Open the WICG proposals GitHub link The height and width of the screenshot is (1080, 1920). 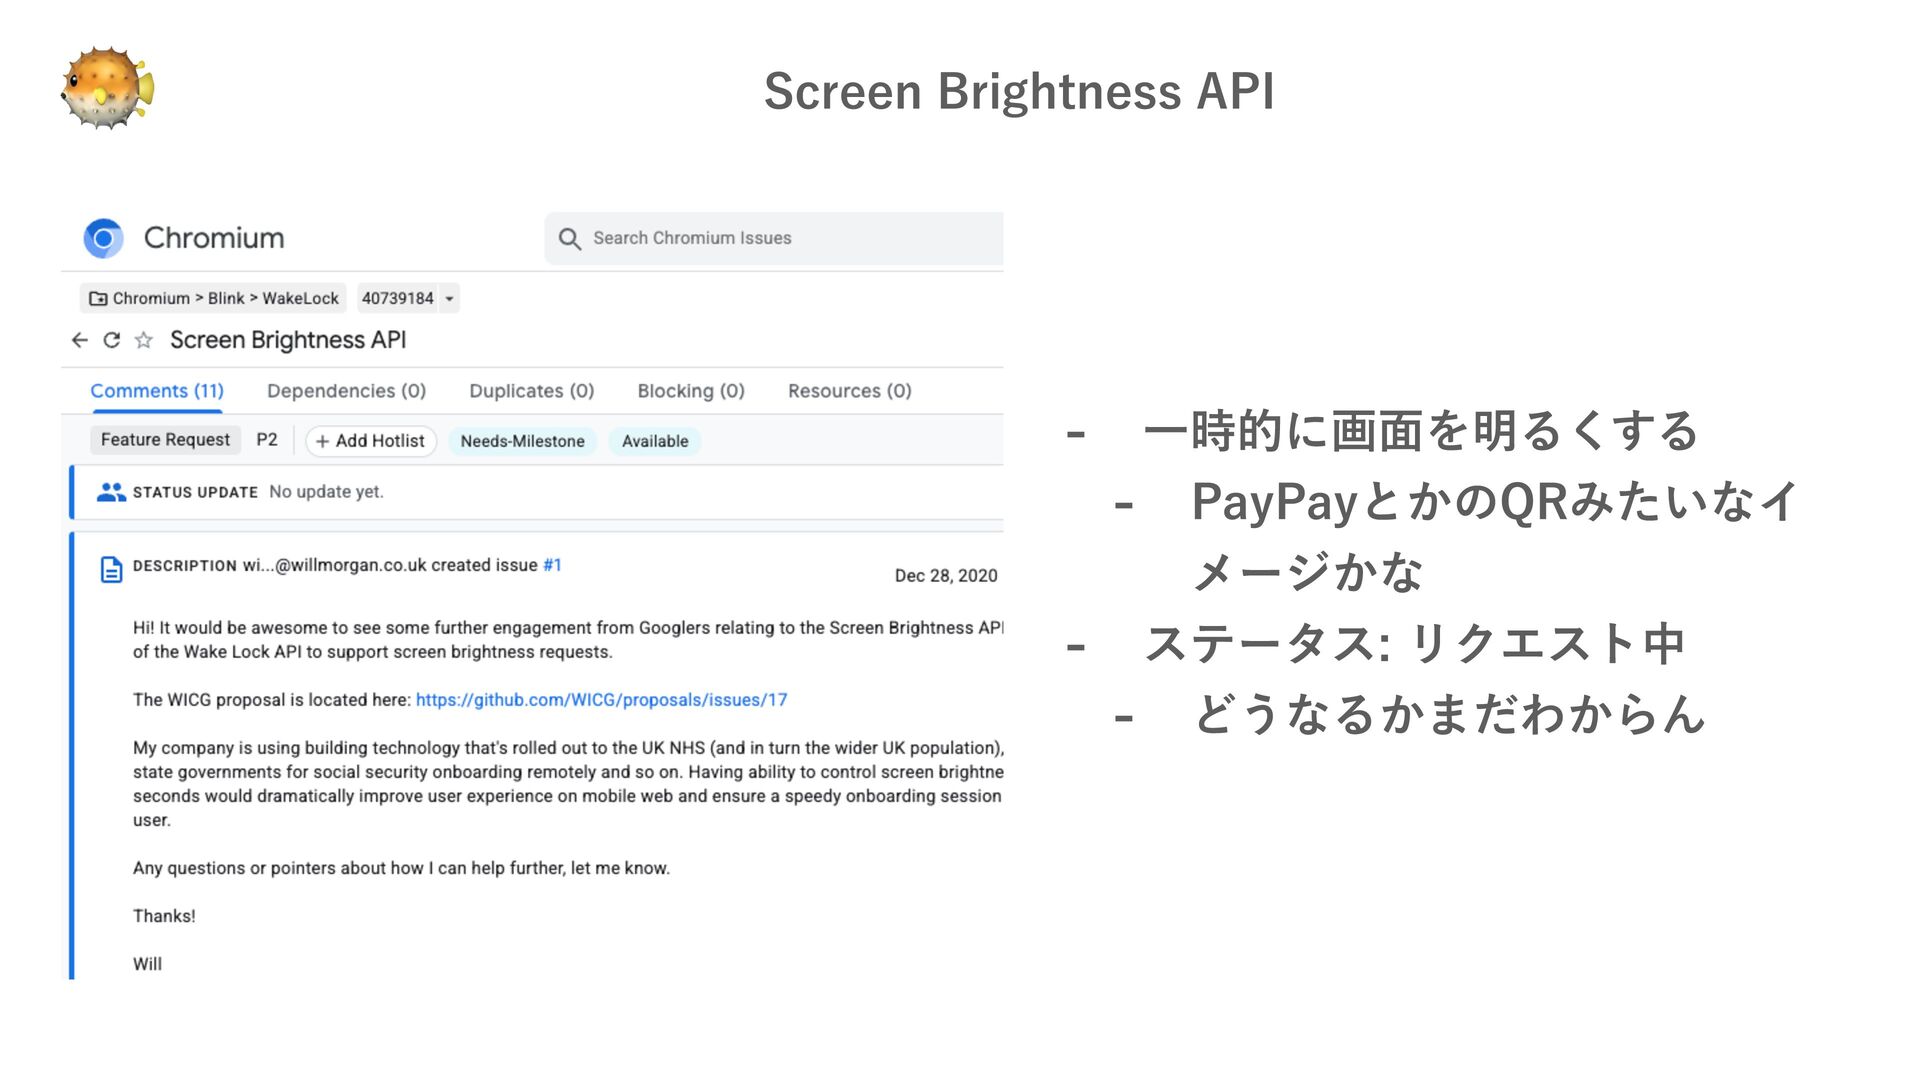point(601,700)
